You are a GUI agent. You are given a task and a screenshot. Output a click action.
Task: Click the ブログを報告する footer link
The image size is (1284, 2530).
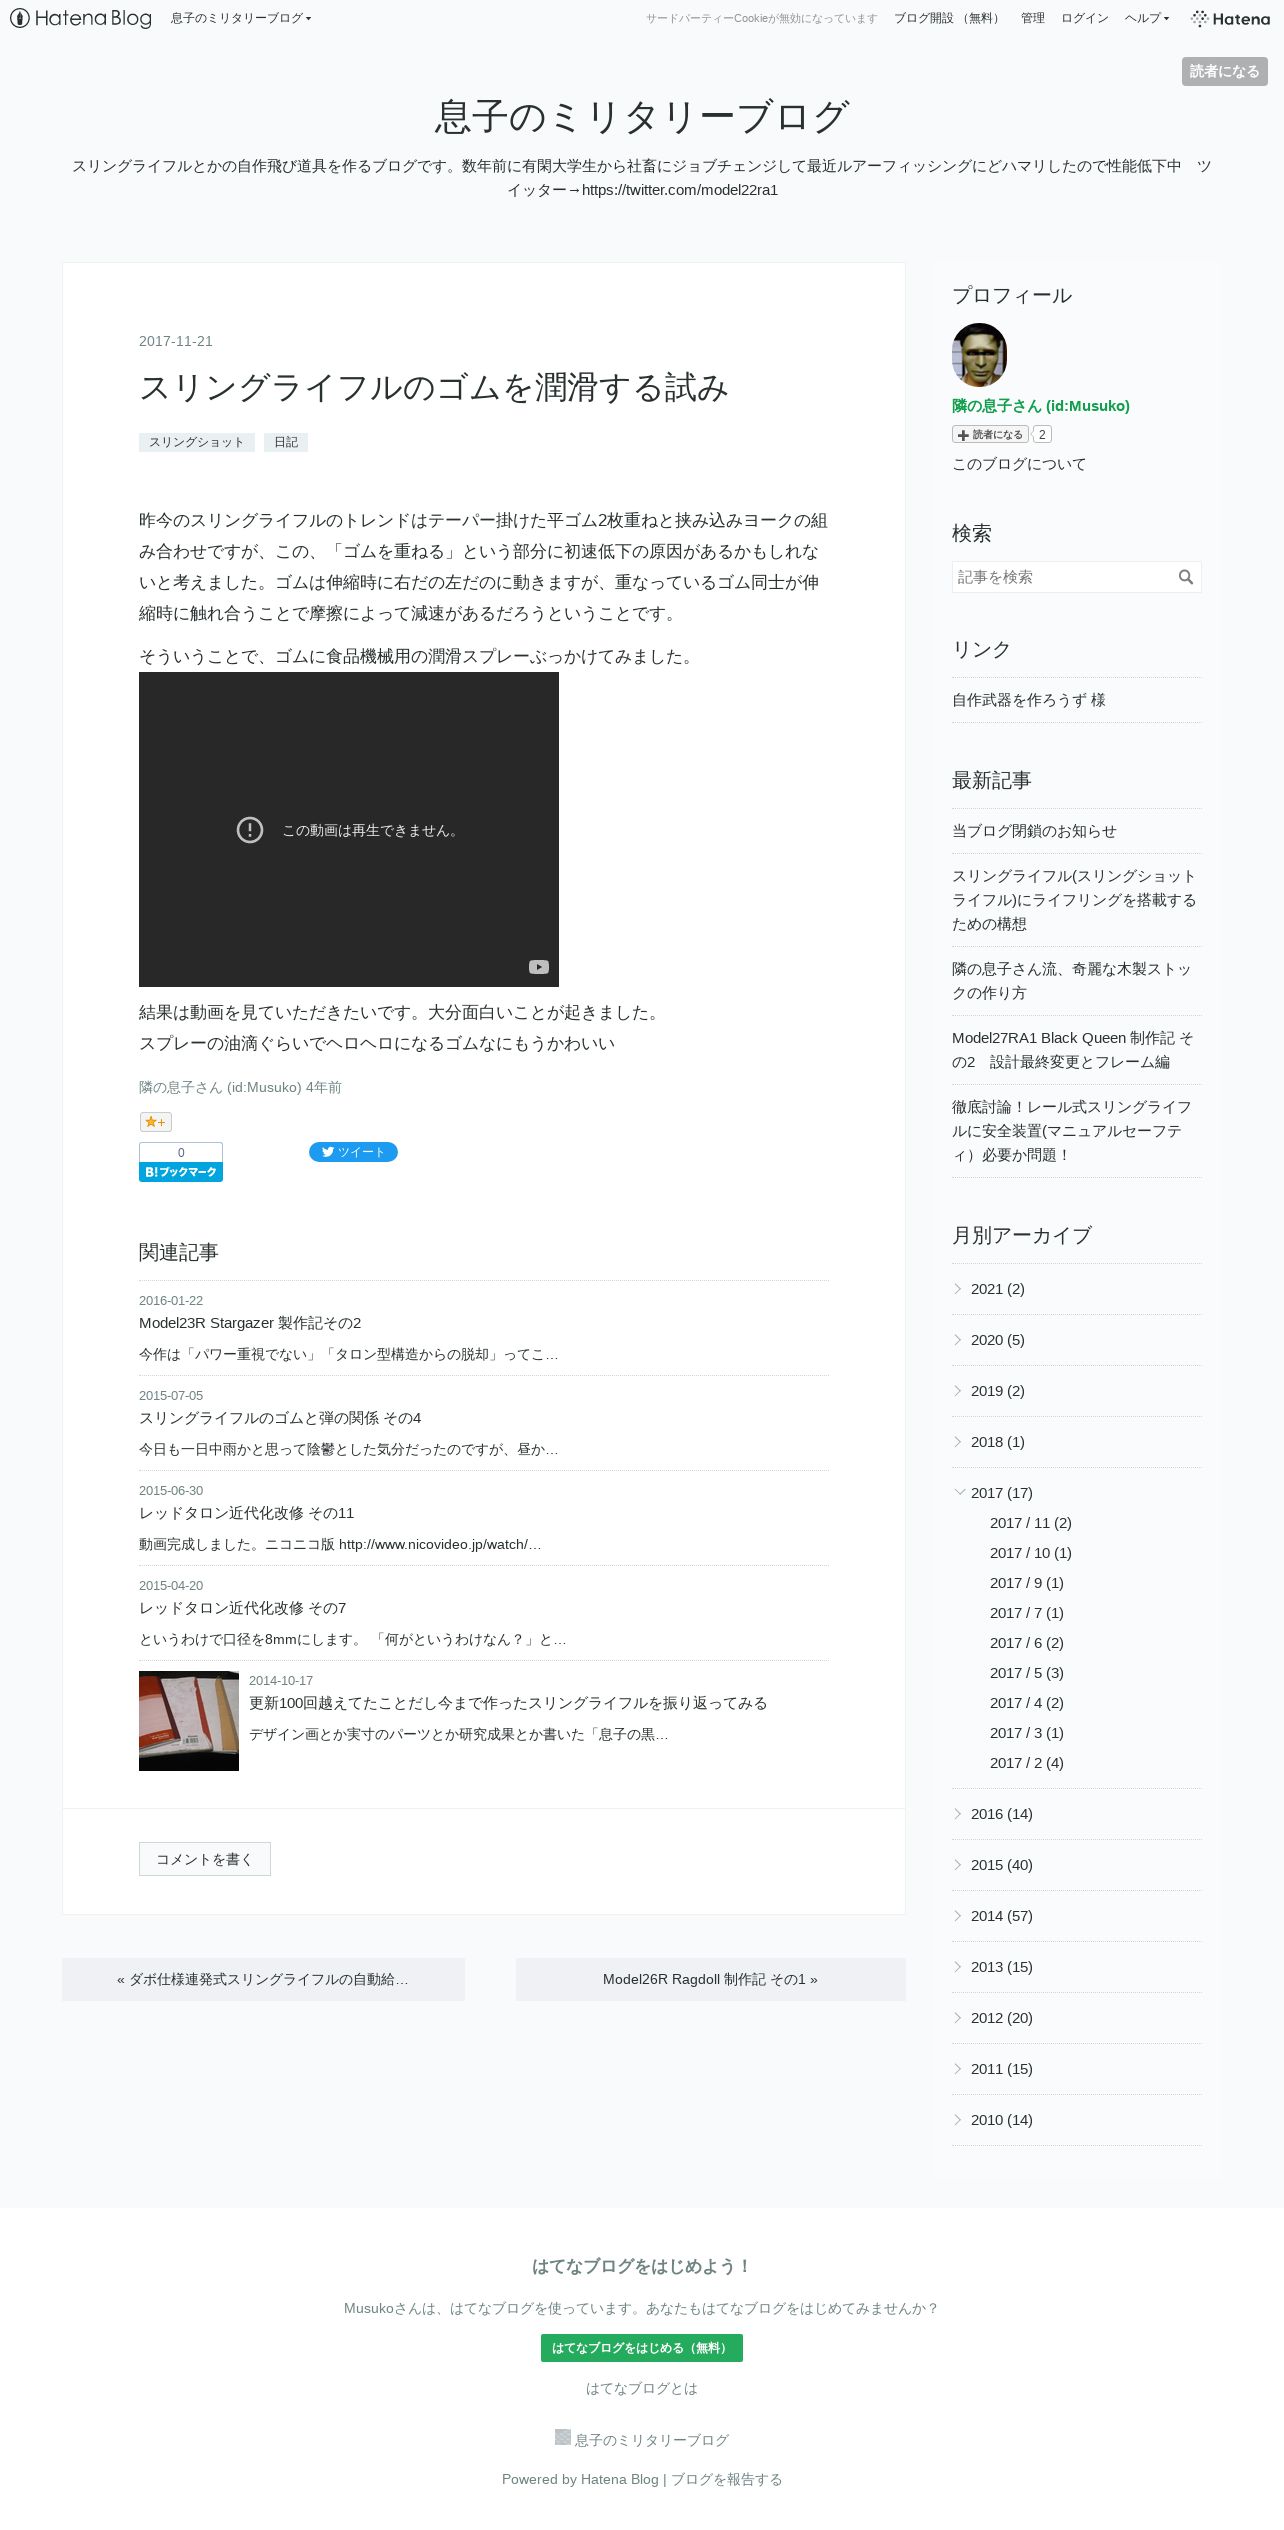click(727, 2479)
